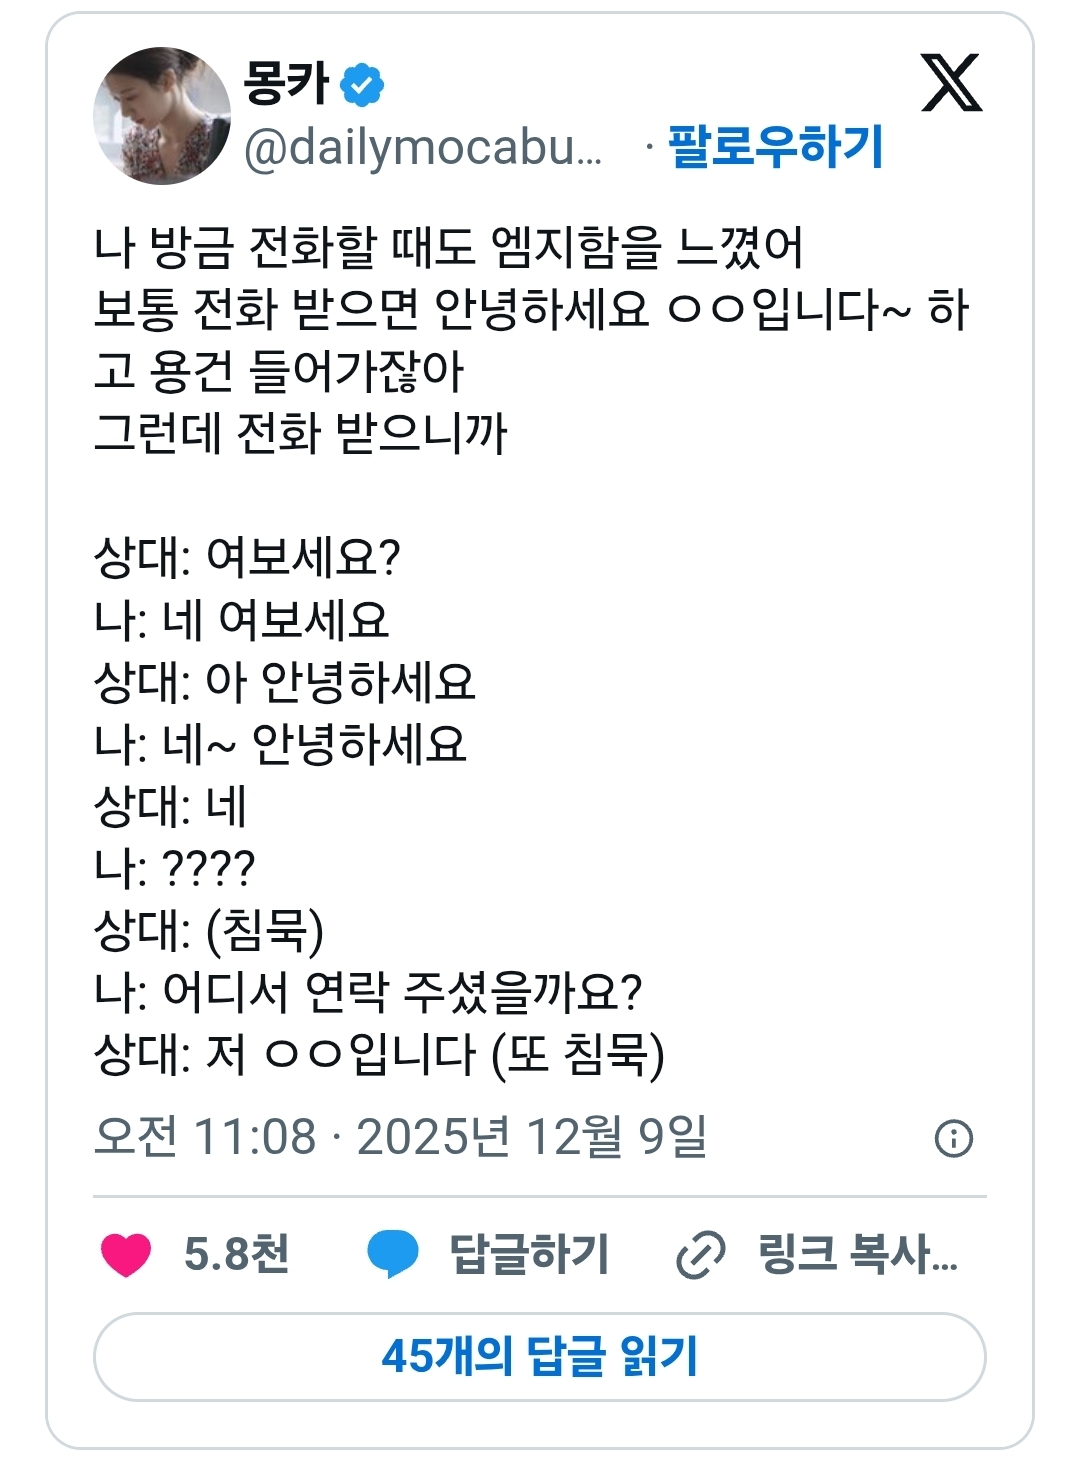
Task: Click the line 나: 어디서 연락 주셨을까요?
Action: click(367, 992)
